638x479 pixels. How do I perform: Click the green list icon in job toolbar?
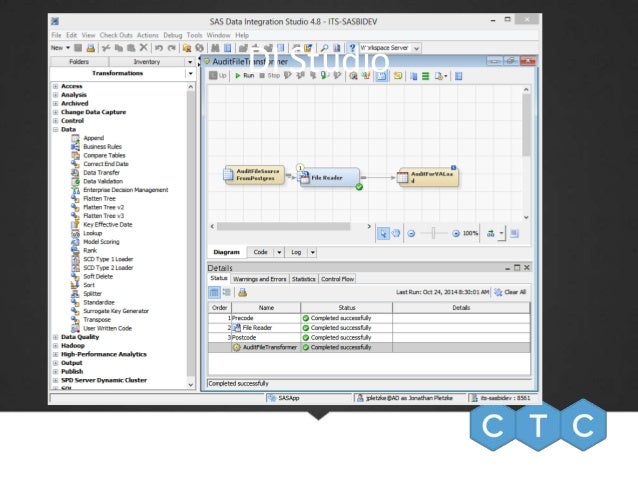click(x=426, y=76)
